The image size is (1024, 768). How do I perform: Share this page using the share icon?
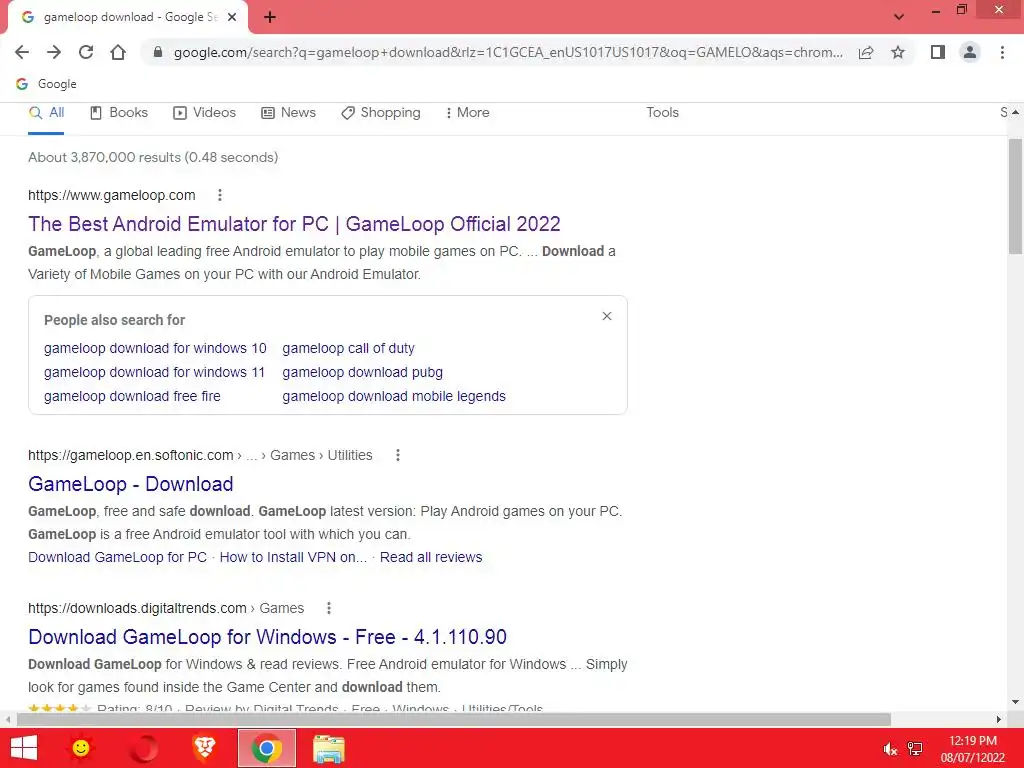coord(866,52)
